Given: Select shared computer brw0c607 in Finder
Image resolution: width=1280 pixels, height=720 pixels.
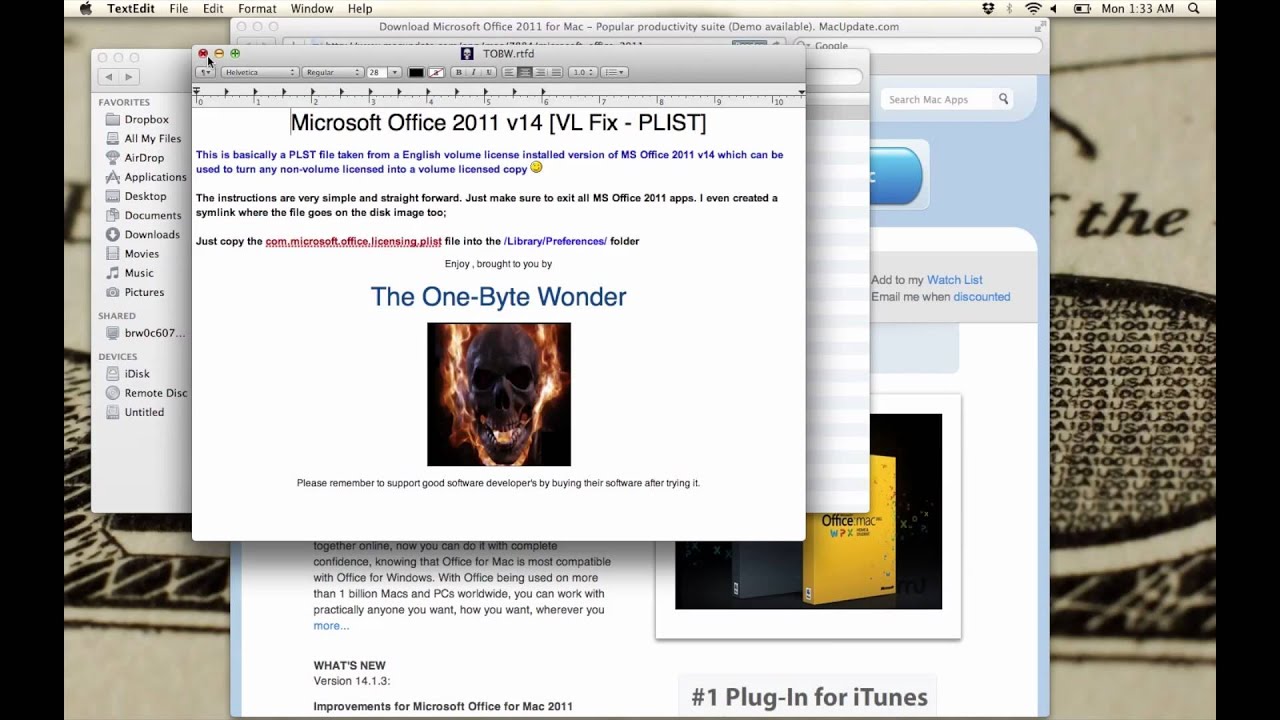Looking at the screenshot, I should [x=154, y=333].
